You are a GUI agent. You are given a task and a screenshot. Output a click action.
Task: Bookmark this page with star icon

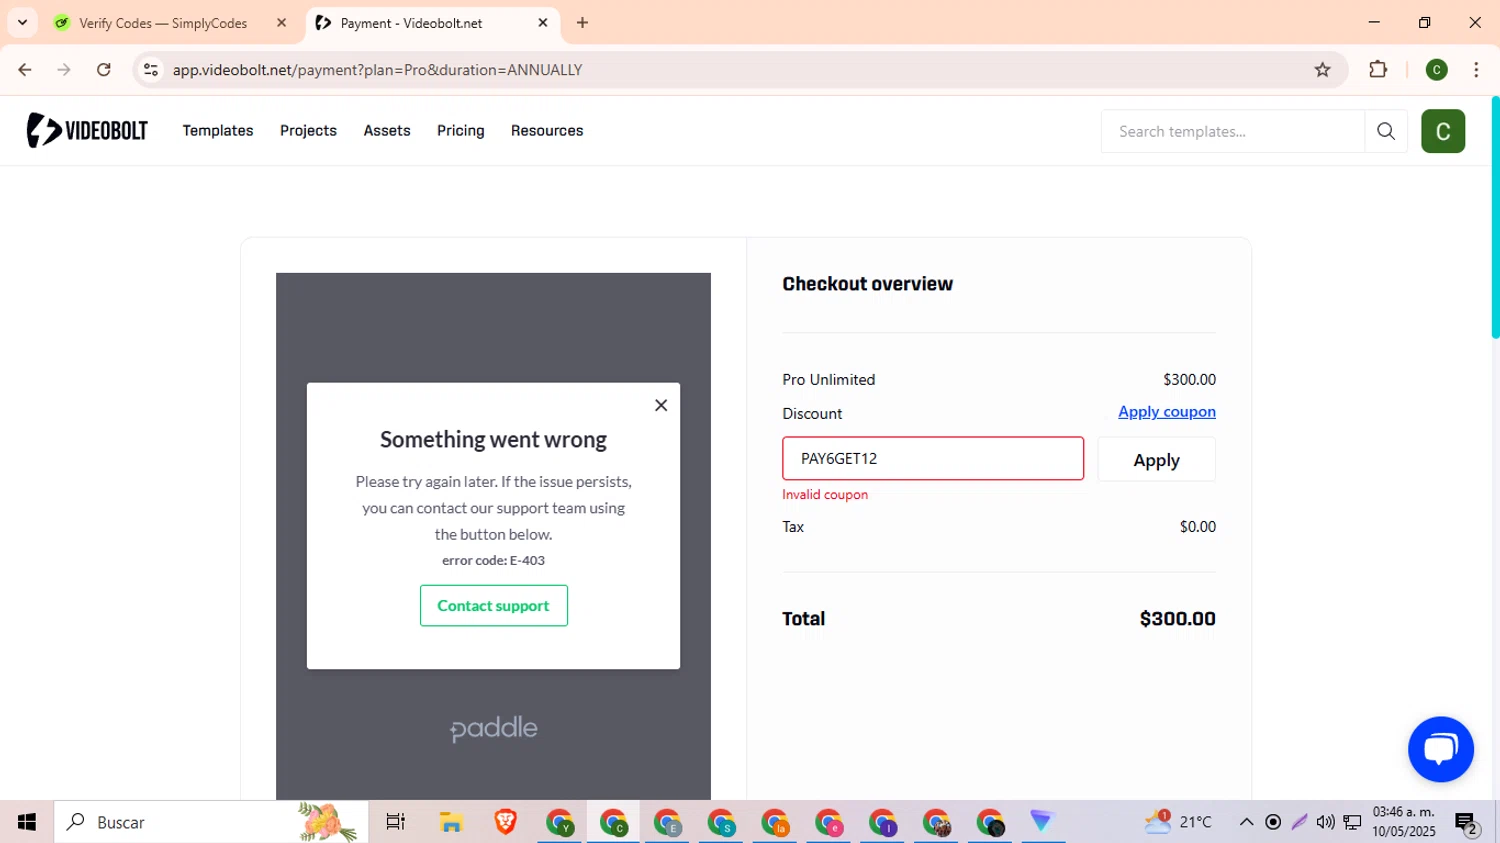click(x=1323, y=70)
